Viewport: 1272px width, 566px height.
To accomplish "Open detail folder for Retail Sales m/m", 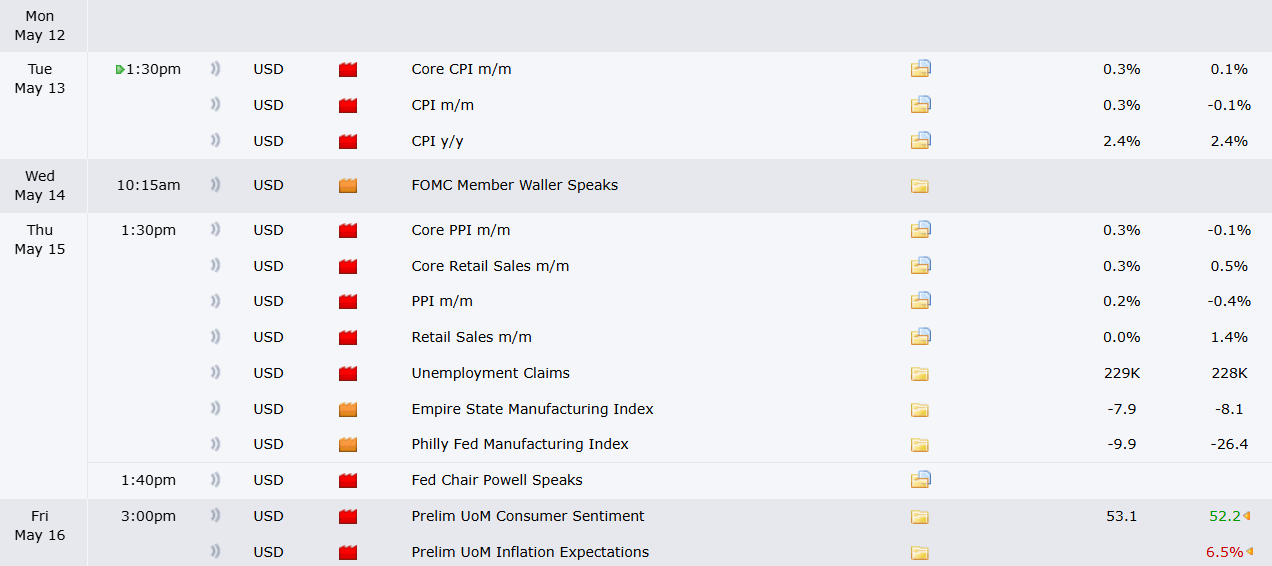I will (x=921, y=337).
